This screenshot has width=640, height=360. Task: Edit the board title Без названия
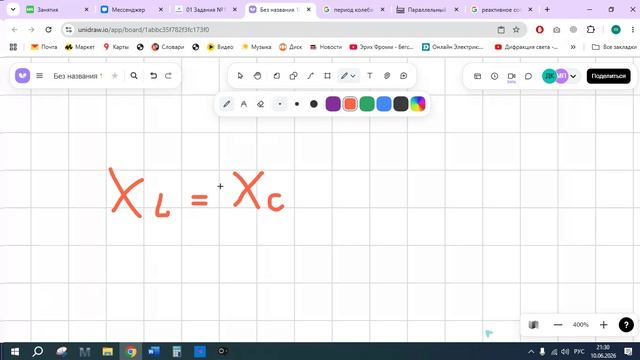(78, 76)
